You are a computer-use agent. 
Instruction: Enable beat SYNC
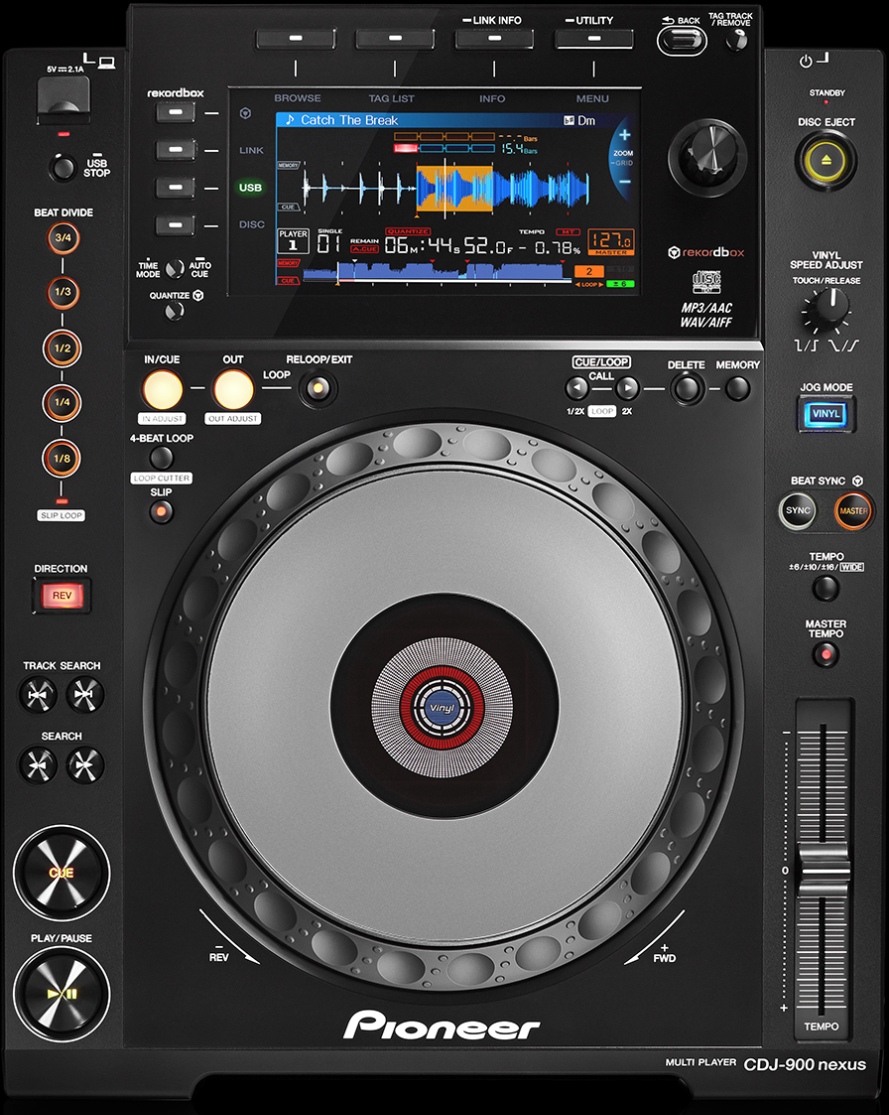pos(798,511)
